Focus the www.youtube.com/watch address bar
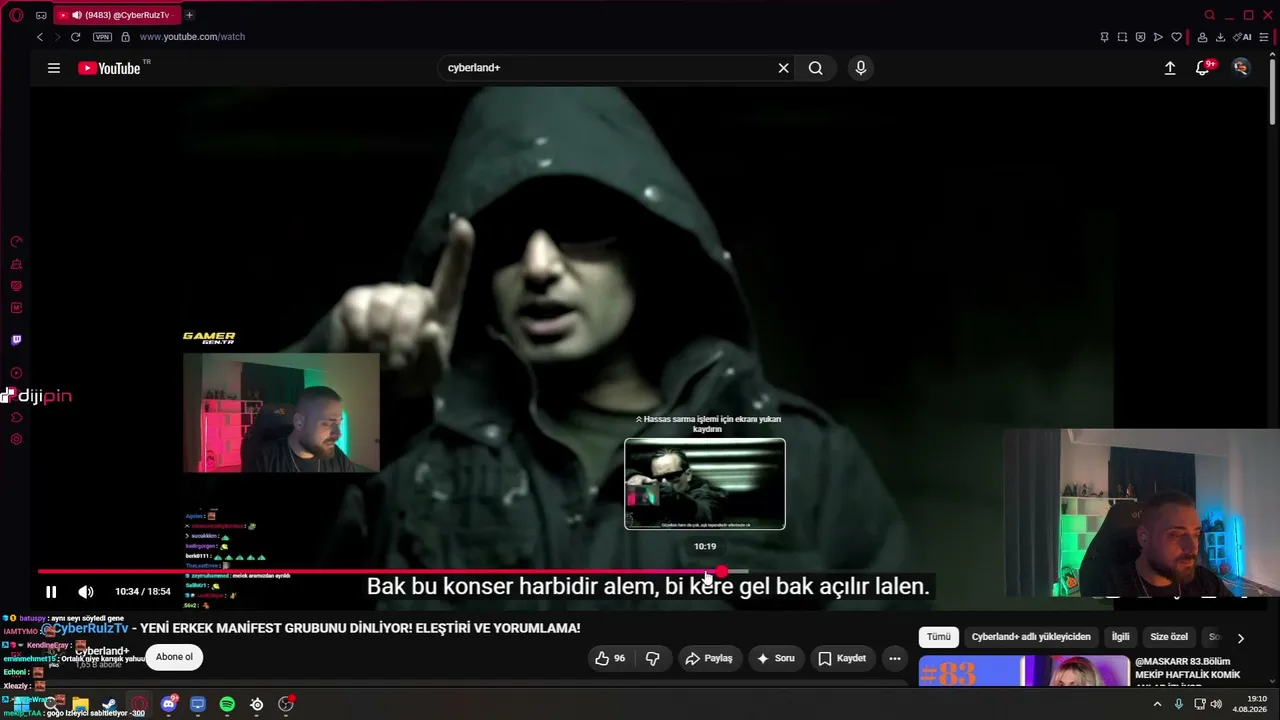 click(x=192, y=37)
